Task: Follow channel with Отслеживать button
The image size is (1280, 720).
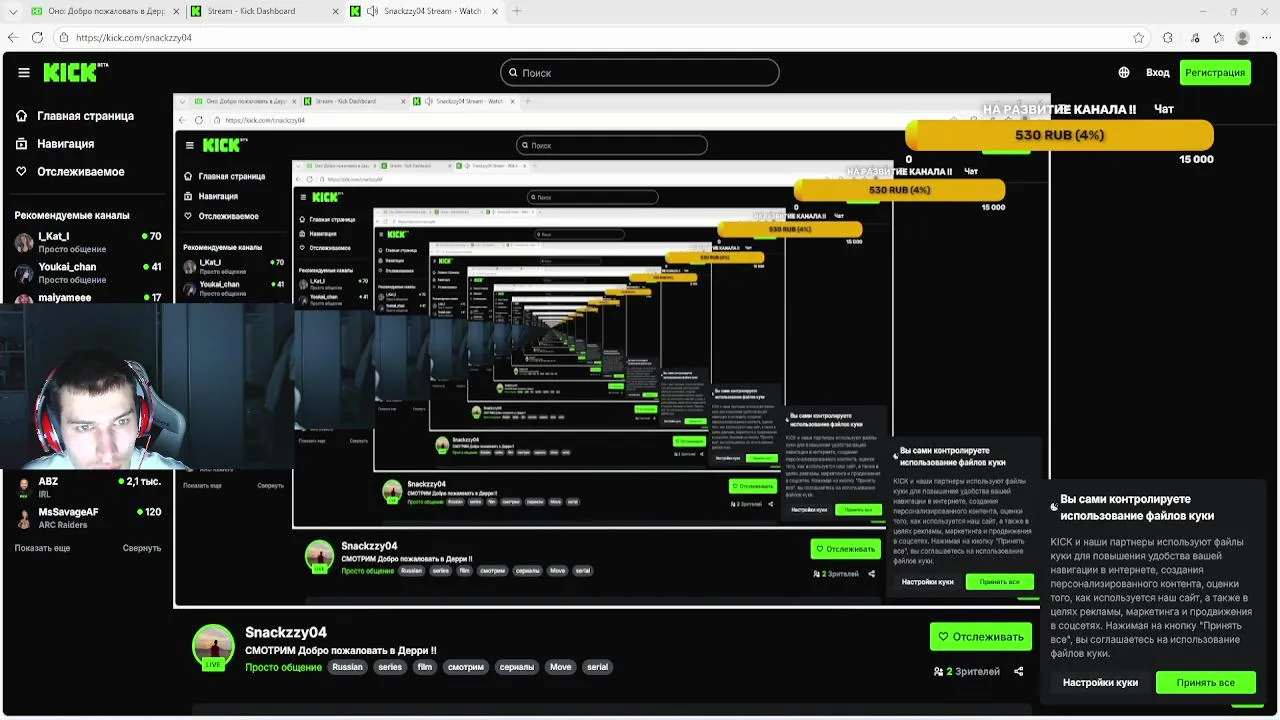Action: click(980, 637)
